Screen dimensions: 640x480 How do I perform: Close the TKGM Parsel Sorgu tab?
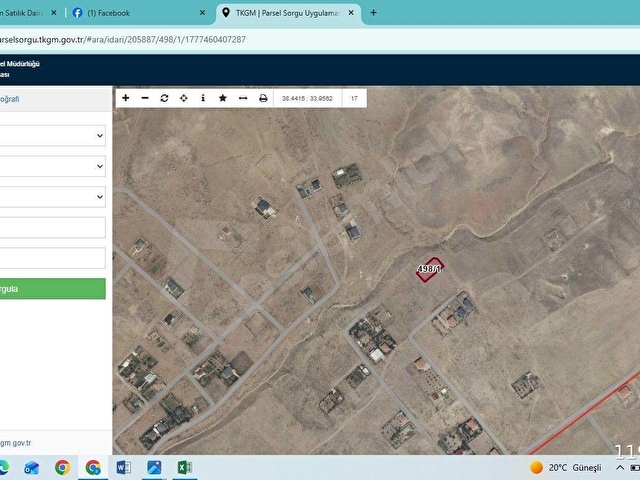pyautogui.click(x=351, y=13)
